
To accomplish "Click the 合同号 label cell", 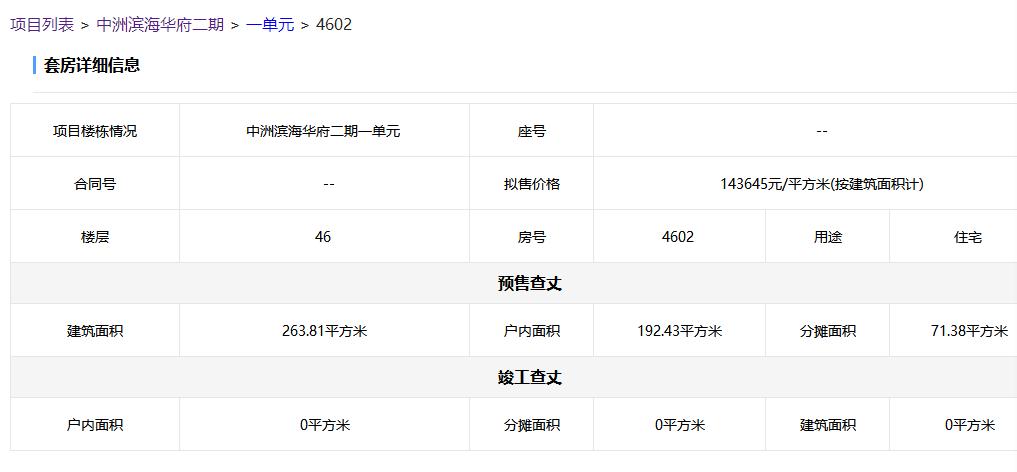I will coord(95,184).
